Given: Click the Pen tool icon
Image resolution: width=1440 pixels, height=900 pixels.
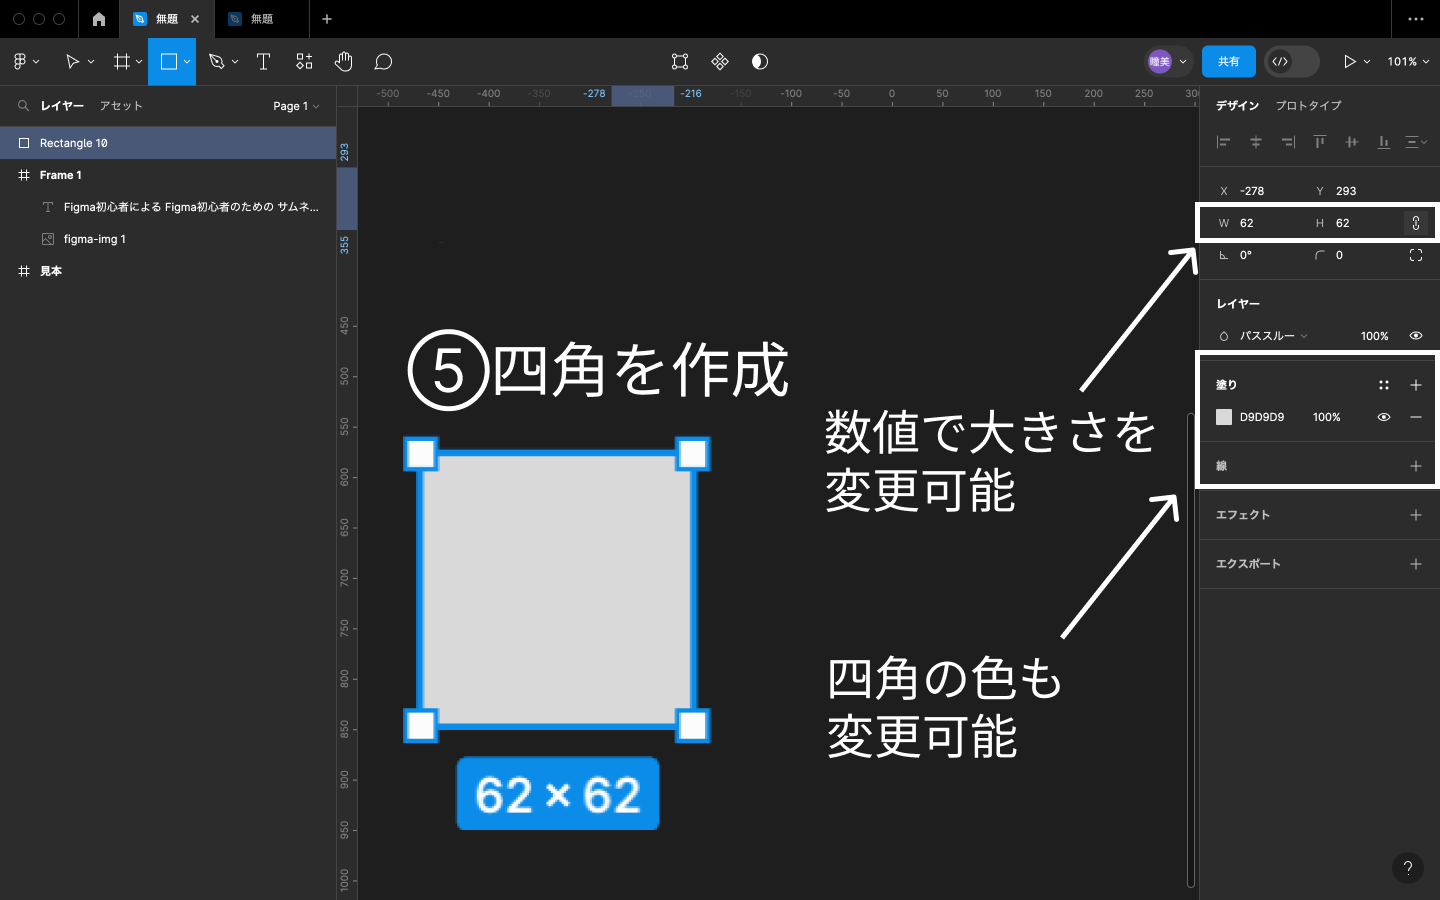Looking at the screenshot, I should (x=216, y=62).
